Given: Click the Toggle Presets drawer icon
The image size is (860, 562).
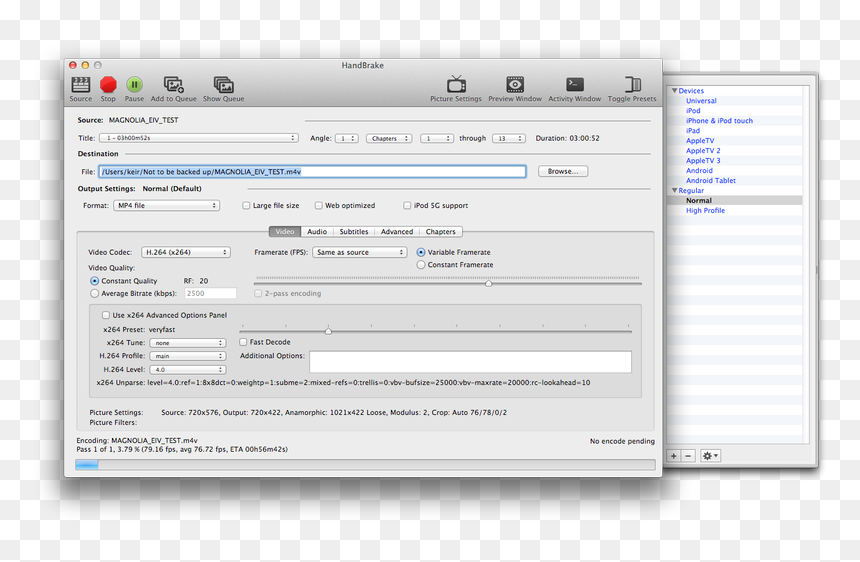Looking at the screenshot, I should pos(632,84).
